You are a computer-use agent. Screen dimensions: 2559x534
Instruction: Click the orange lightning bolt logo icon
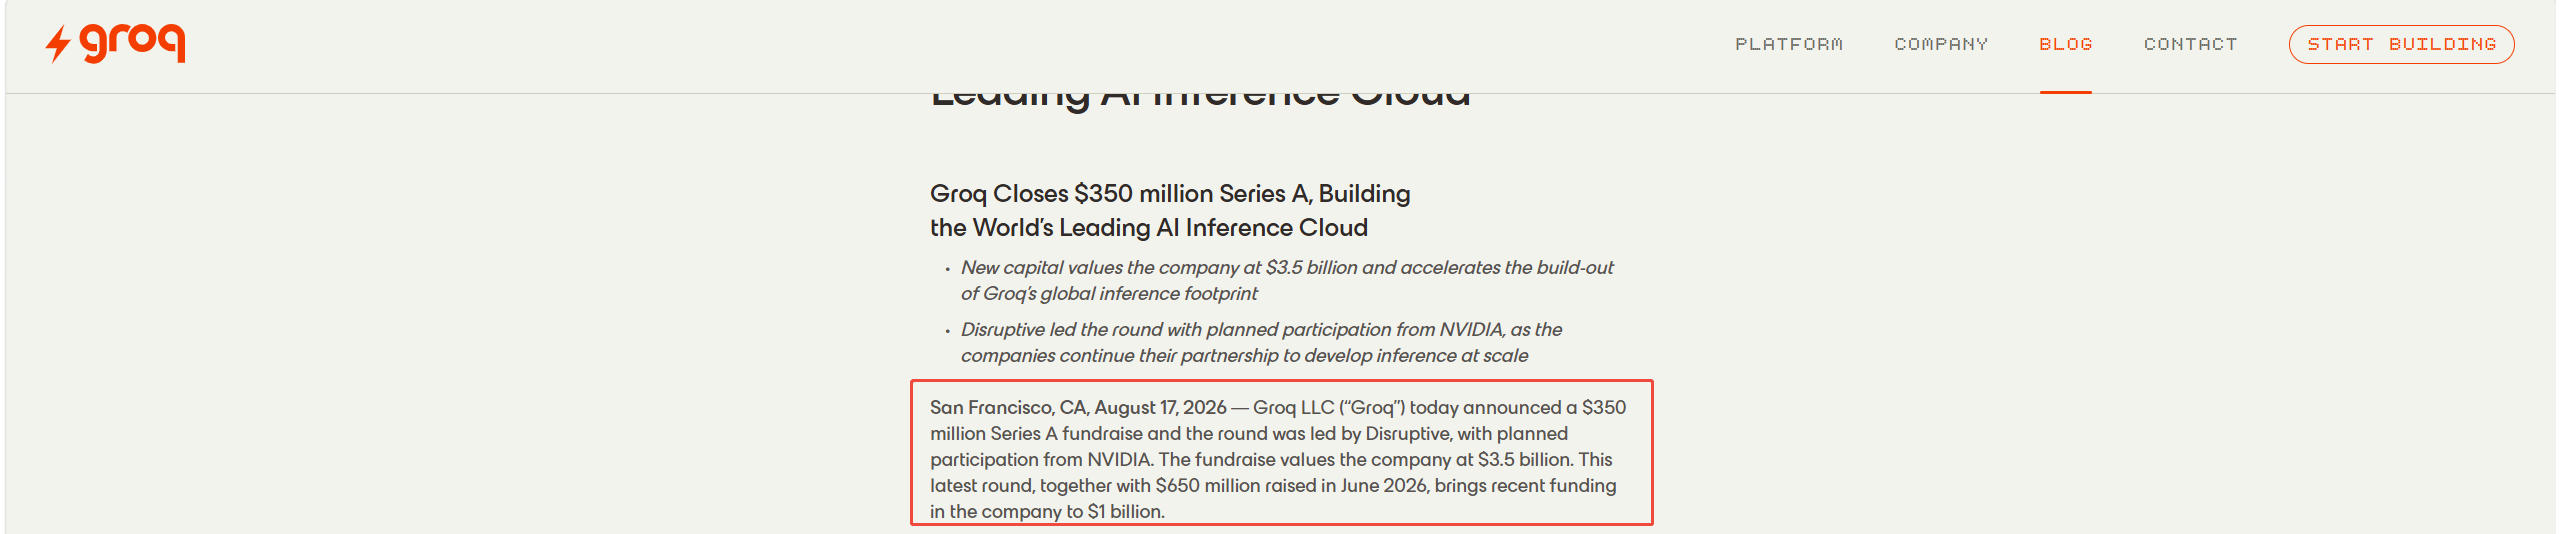pyautogui.click(x=58, y=44)
